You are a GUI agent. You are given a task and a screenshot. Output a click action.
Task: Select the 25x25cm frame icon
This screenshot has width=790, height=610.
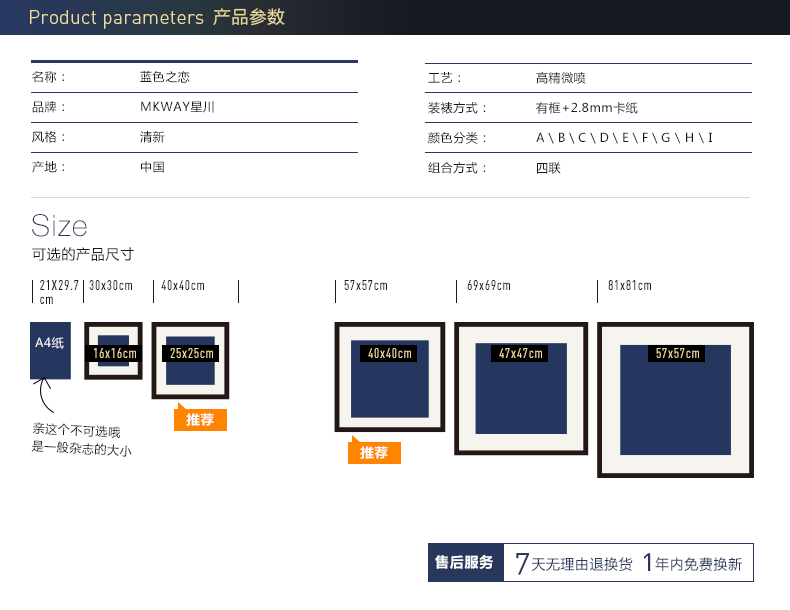[190, 361]
